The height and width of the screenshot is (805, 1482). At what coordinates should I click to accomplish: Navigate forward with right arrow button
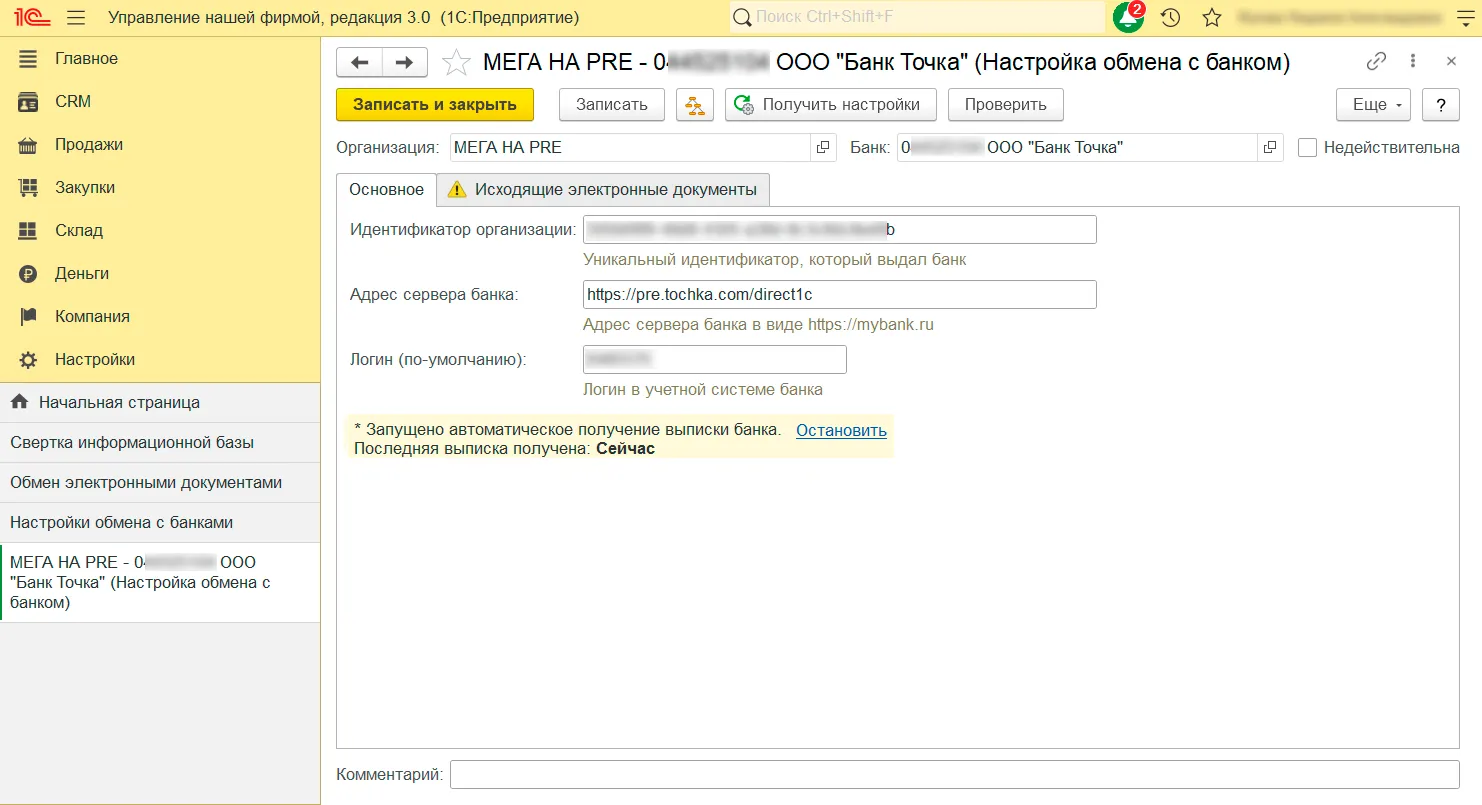tap(404, 62)
